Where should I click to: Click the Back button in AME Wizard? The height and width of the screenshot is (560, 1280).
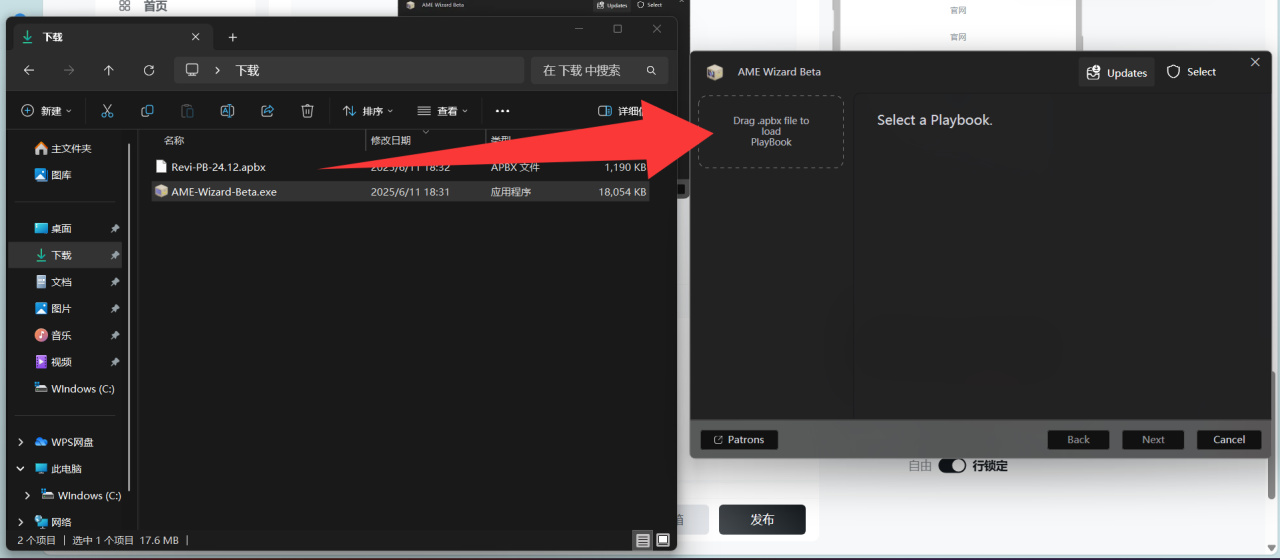click(1078, 440)
